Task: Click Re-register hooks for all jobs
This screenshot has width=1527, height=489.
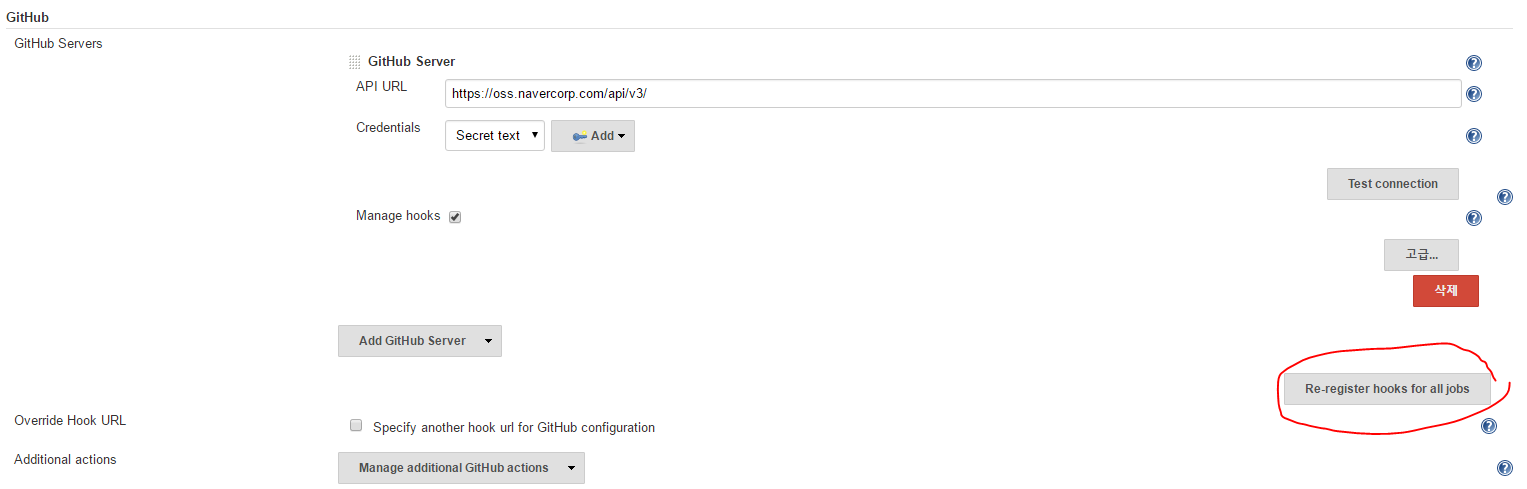Action: click(1386, 389)
